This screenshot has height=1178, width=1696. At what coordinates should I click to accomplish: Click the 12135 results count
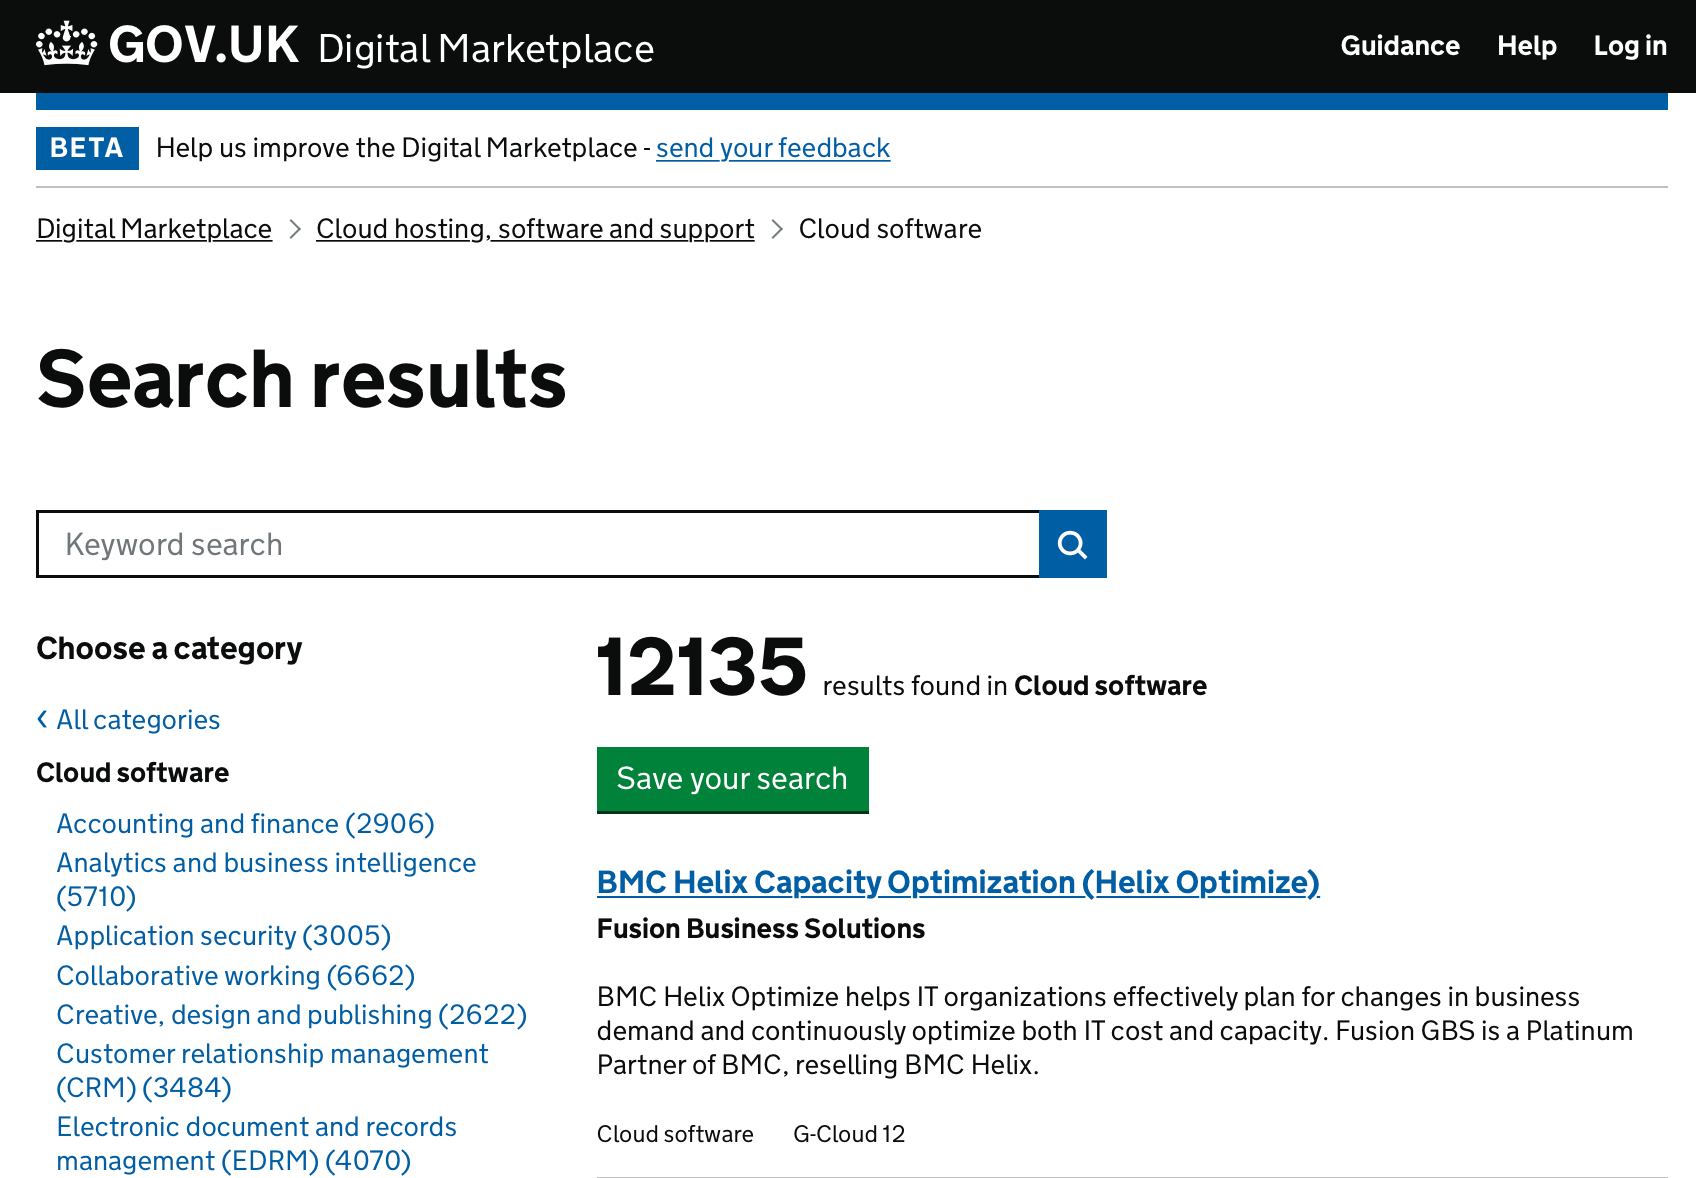point(701,667)
